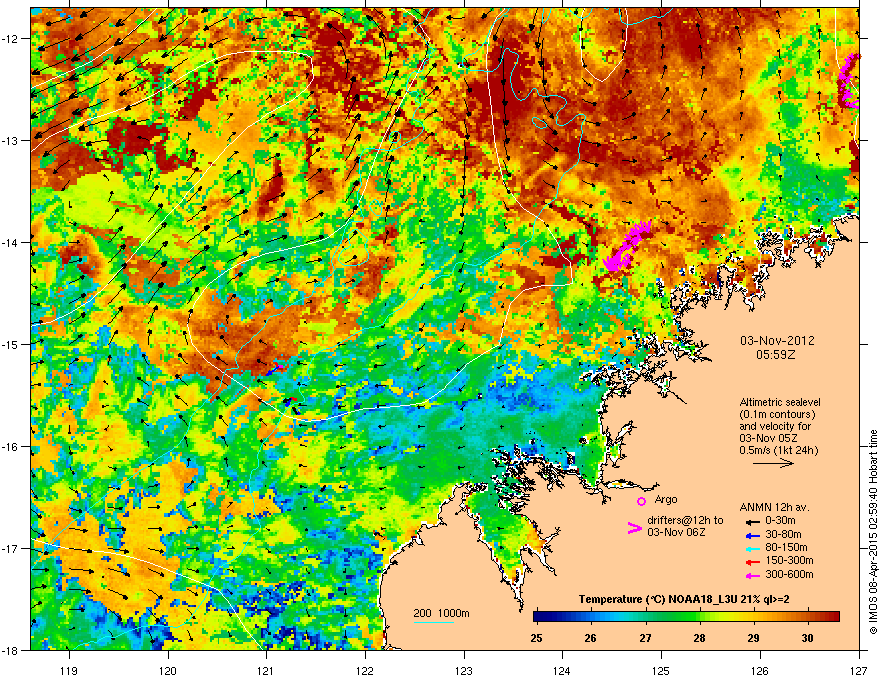This screenshot has width=880, height=680.
Task: Click the latitude axis label -15
Action: pos(10,344)
